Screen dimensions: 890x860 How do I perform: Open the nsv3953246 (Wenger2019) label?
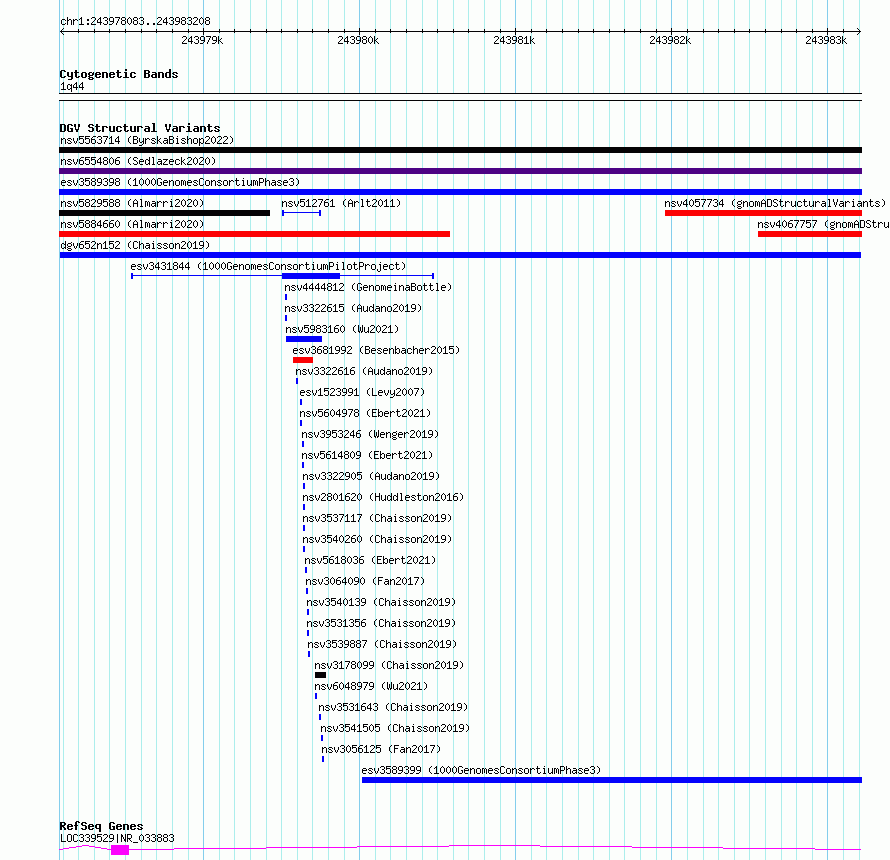point(370,434)
